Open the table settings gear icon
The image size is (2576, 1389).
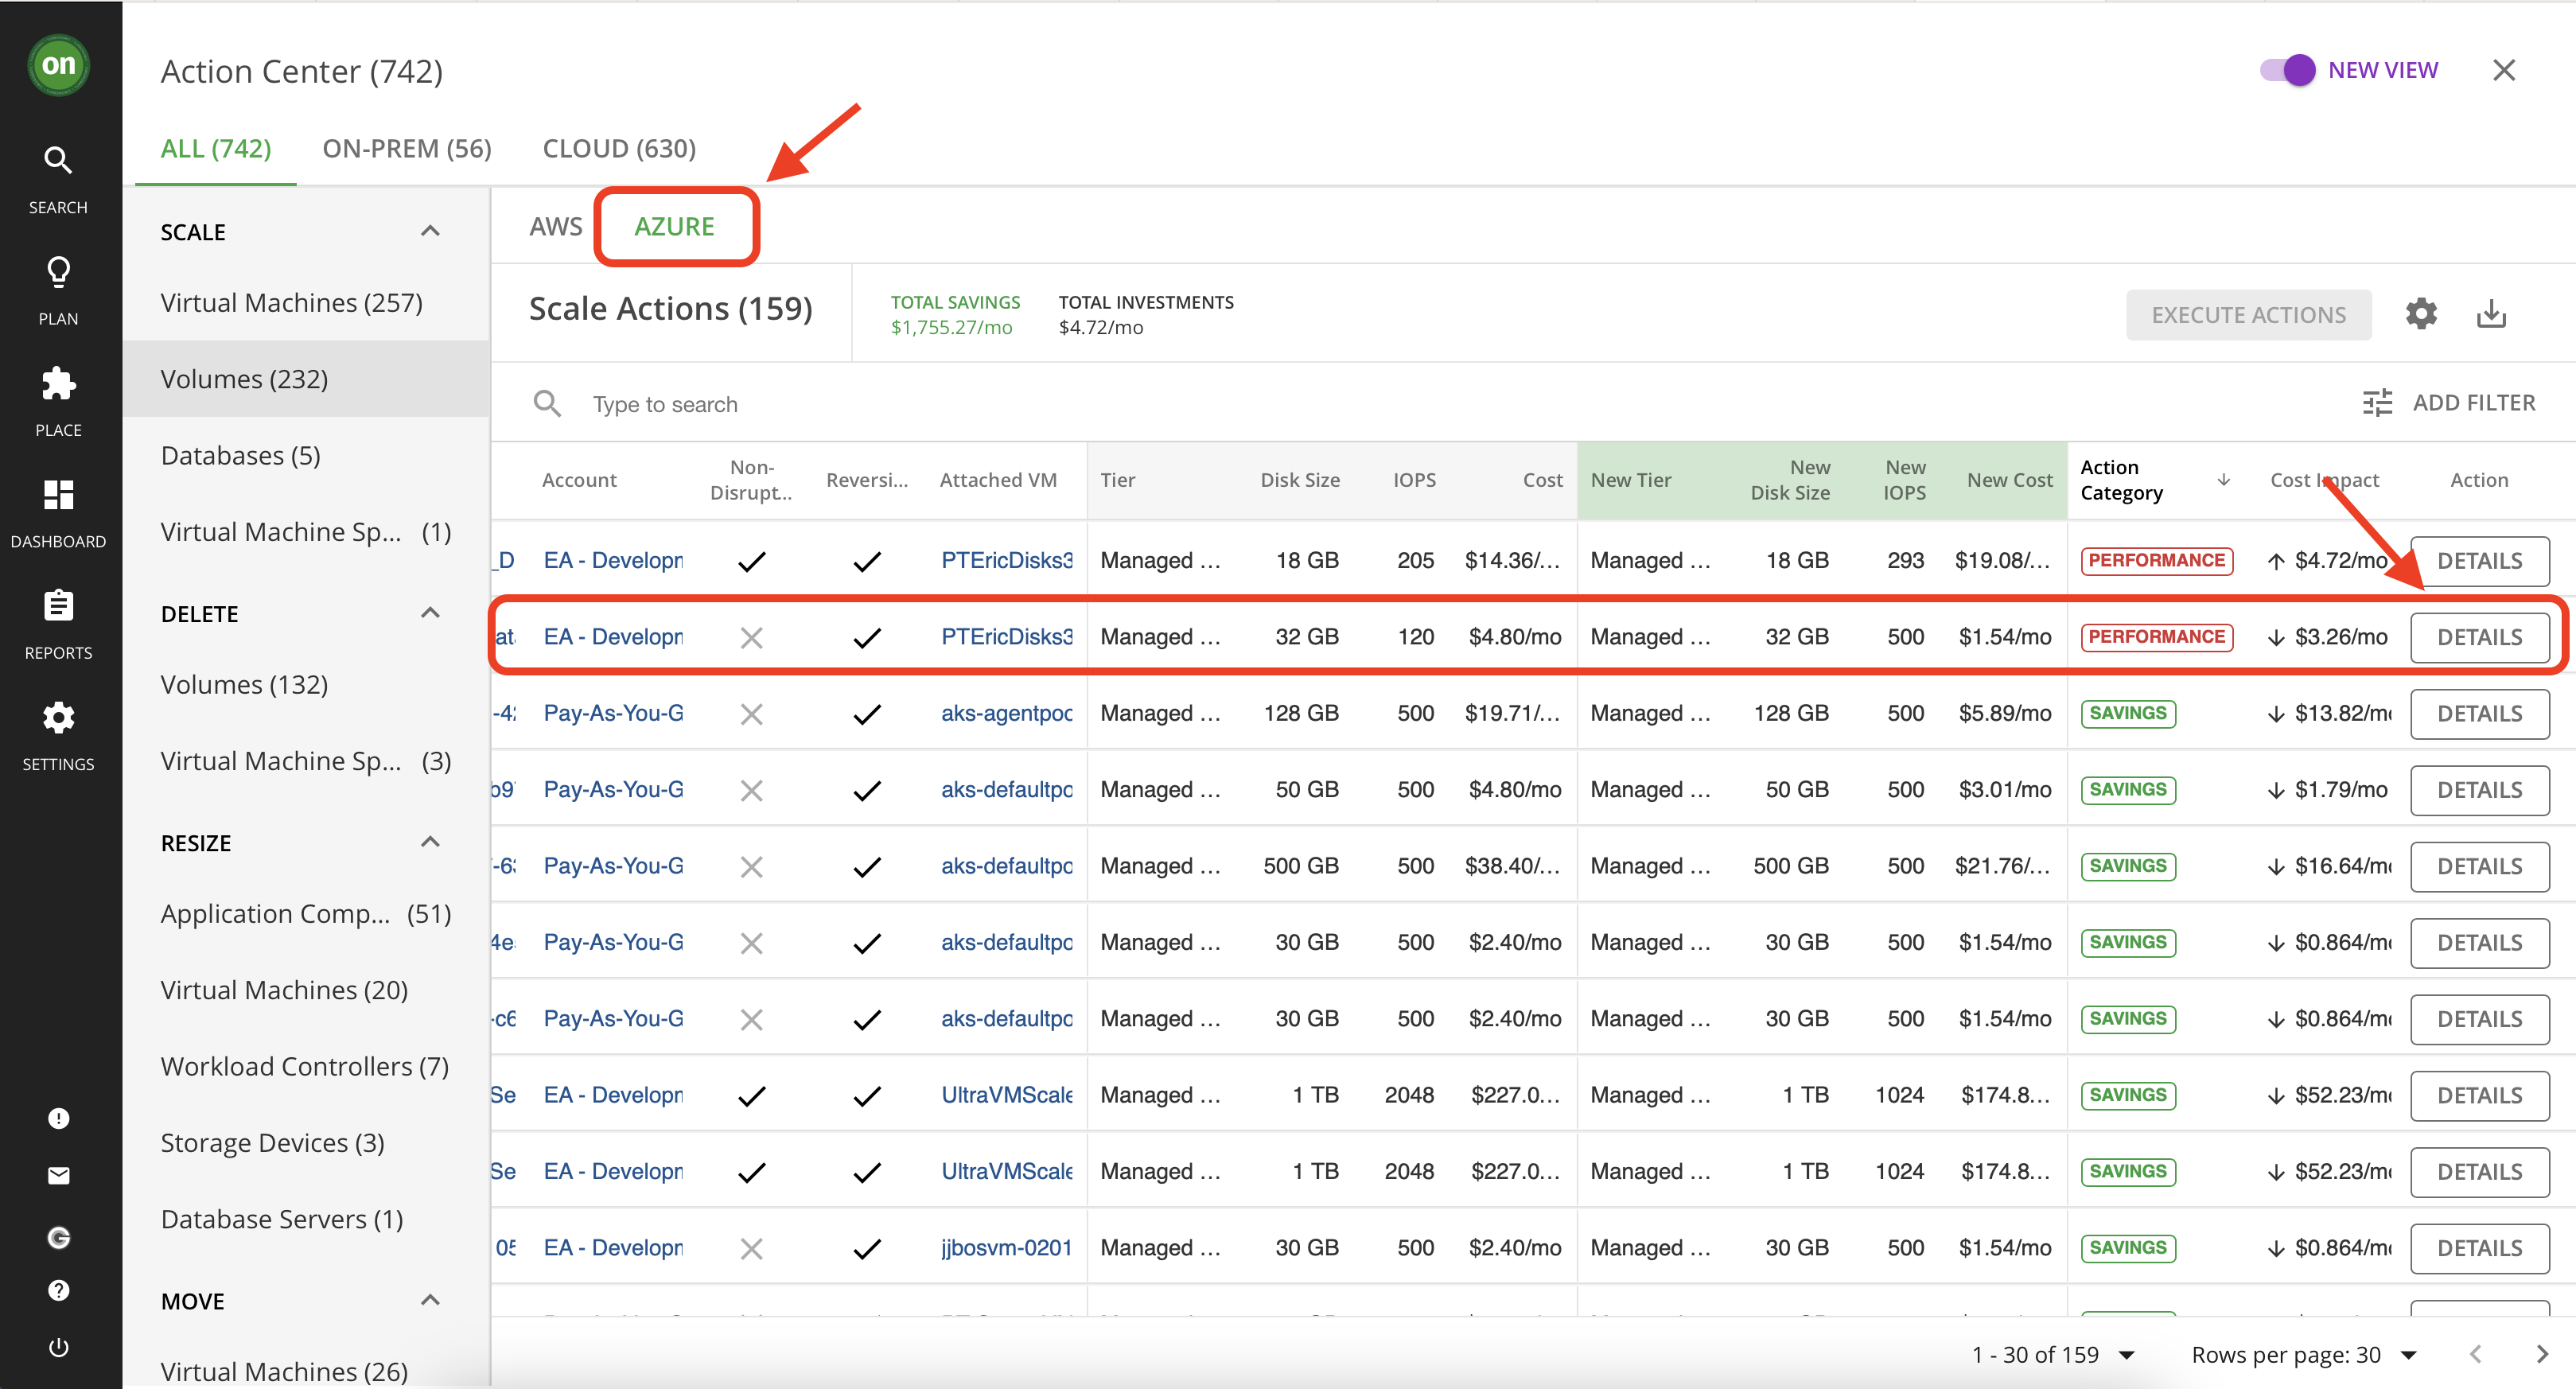click(x=2420, y=314)
